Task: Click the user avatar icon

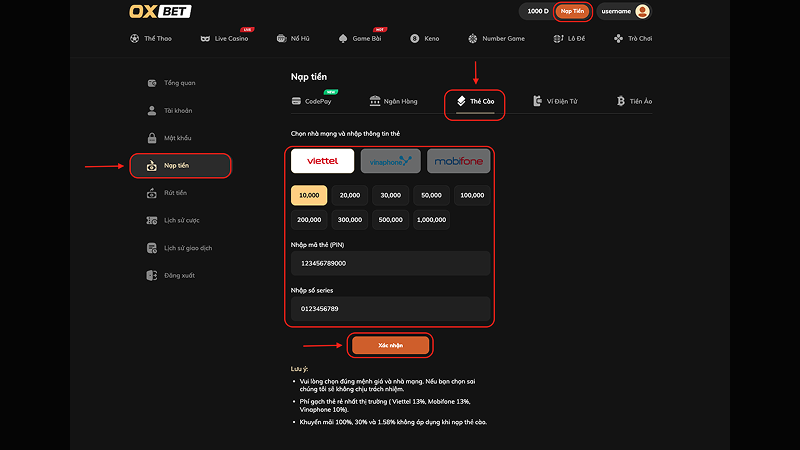Action: [x=642, y=11]
